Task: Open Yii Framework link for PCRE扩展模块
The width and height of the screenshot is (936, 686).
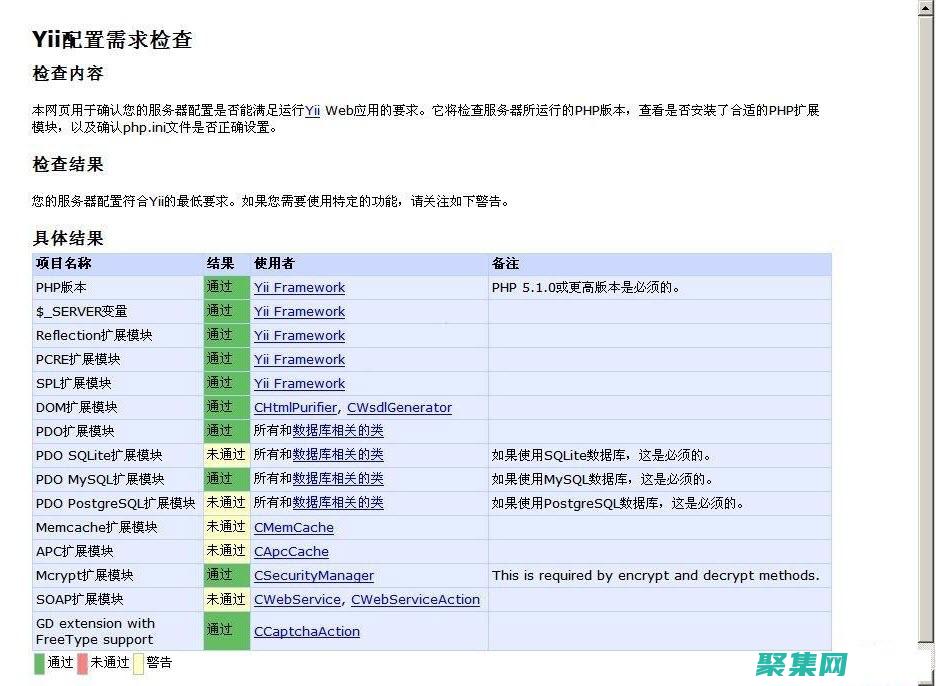Action: click(x=299, y=359)
